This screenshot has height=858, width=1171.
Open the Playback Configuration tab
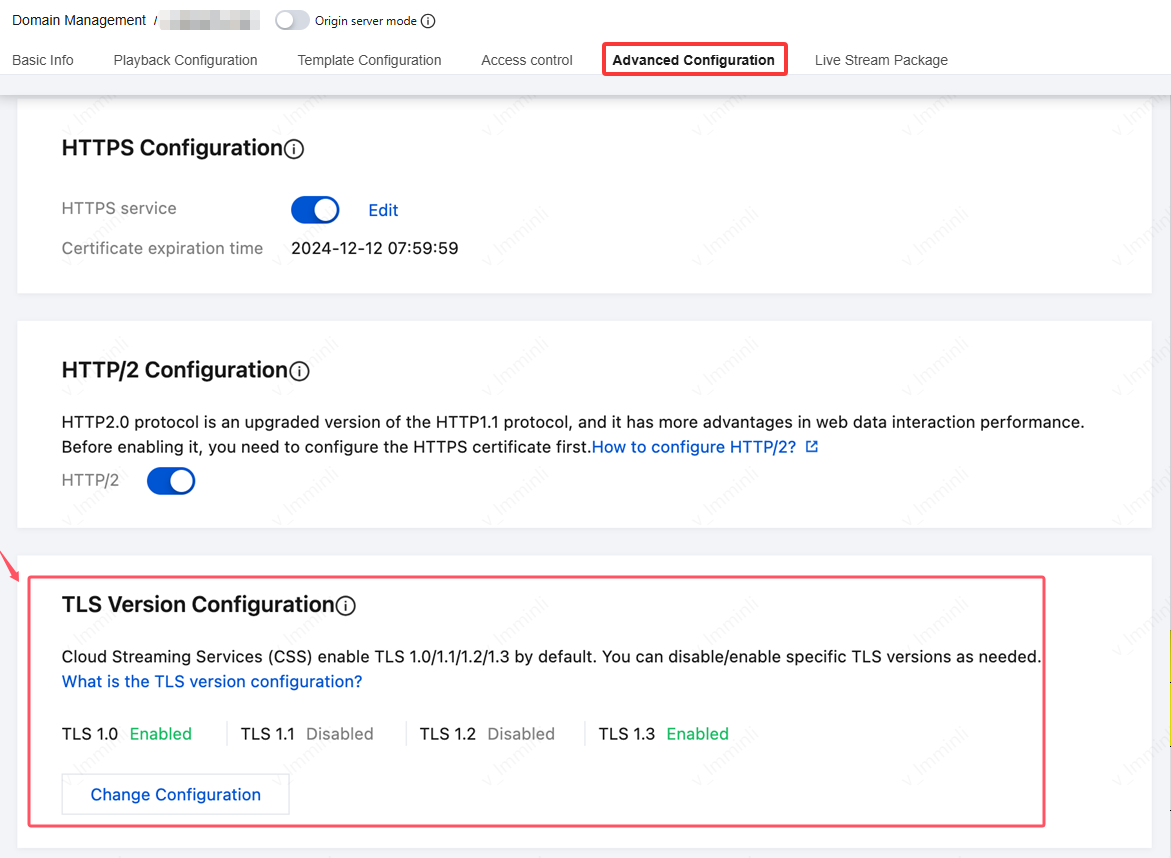click(x=185, y=60)
